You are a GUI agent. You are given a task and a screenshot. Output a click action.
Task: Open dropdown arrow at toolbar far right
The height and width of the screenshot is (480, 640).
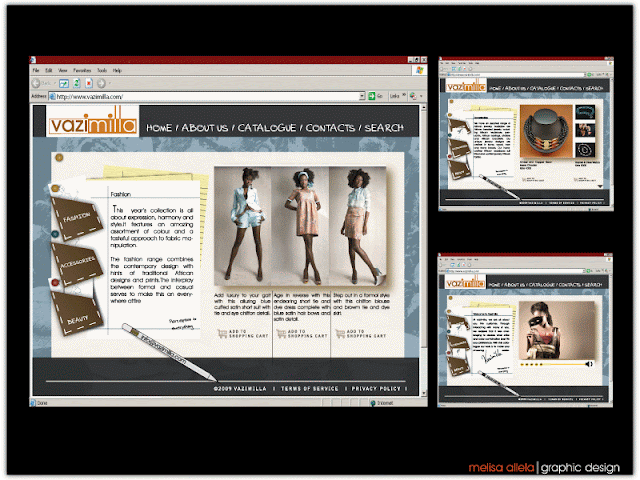(x=421, y=96)
